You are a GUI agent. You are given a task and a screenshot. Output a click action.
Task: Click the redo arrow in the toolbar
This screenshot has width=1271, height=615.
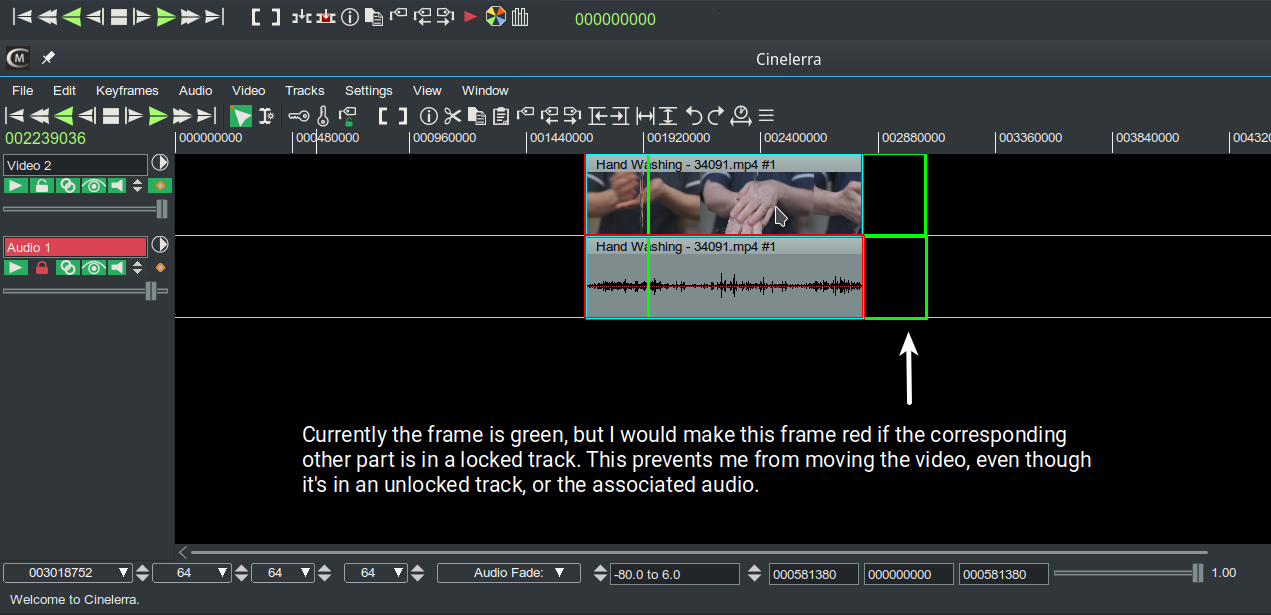[x=716, y=116]
